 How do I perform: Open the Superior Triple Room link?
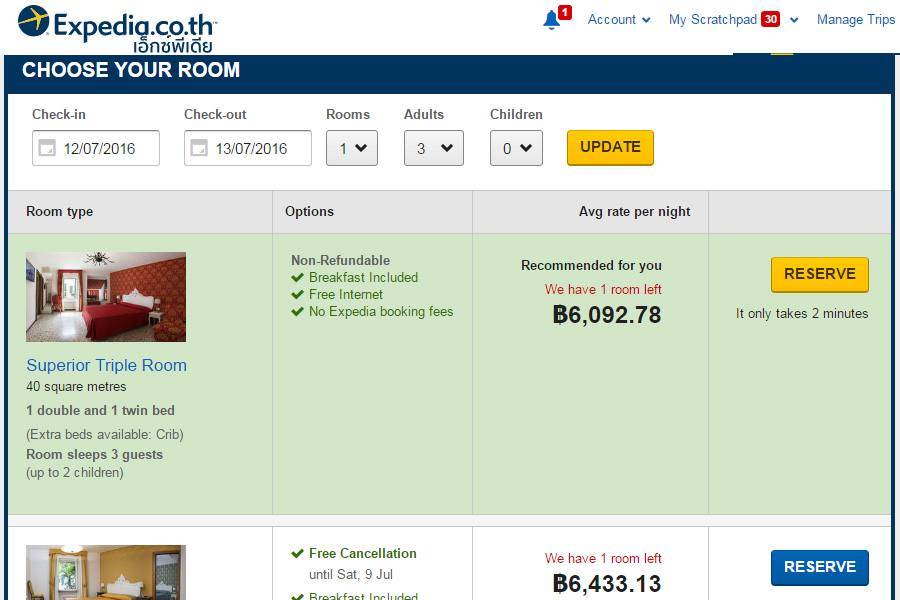(106, 365)
